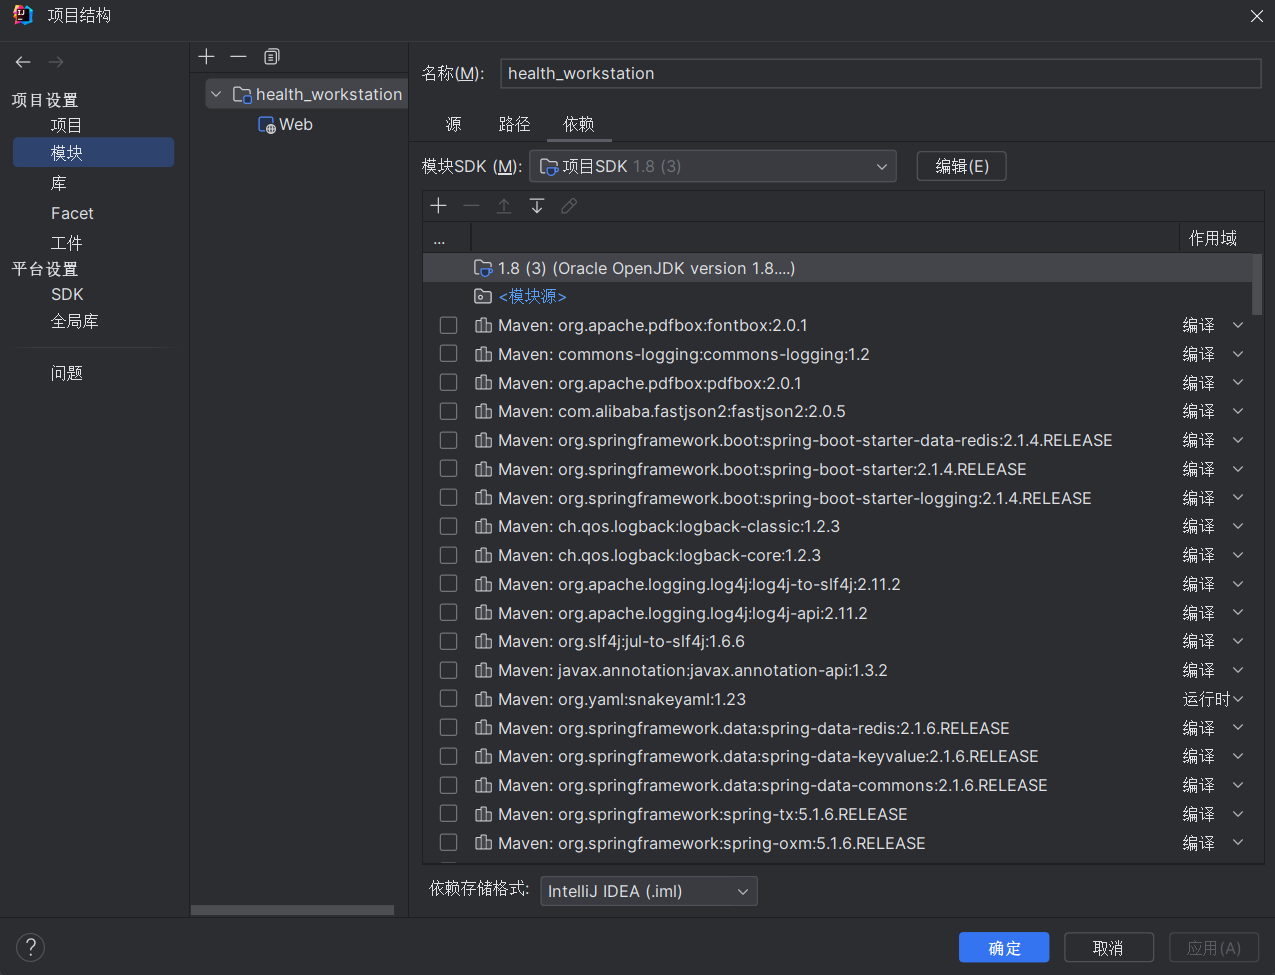This screenshot has width=1275, height=975.
Task: Navigate forward with the right arrow
Action: click(56, 62)
